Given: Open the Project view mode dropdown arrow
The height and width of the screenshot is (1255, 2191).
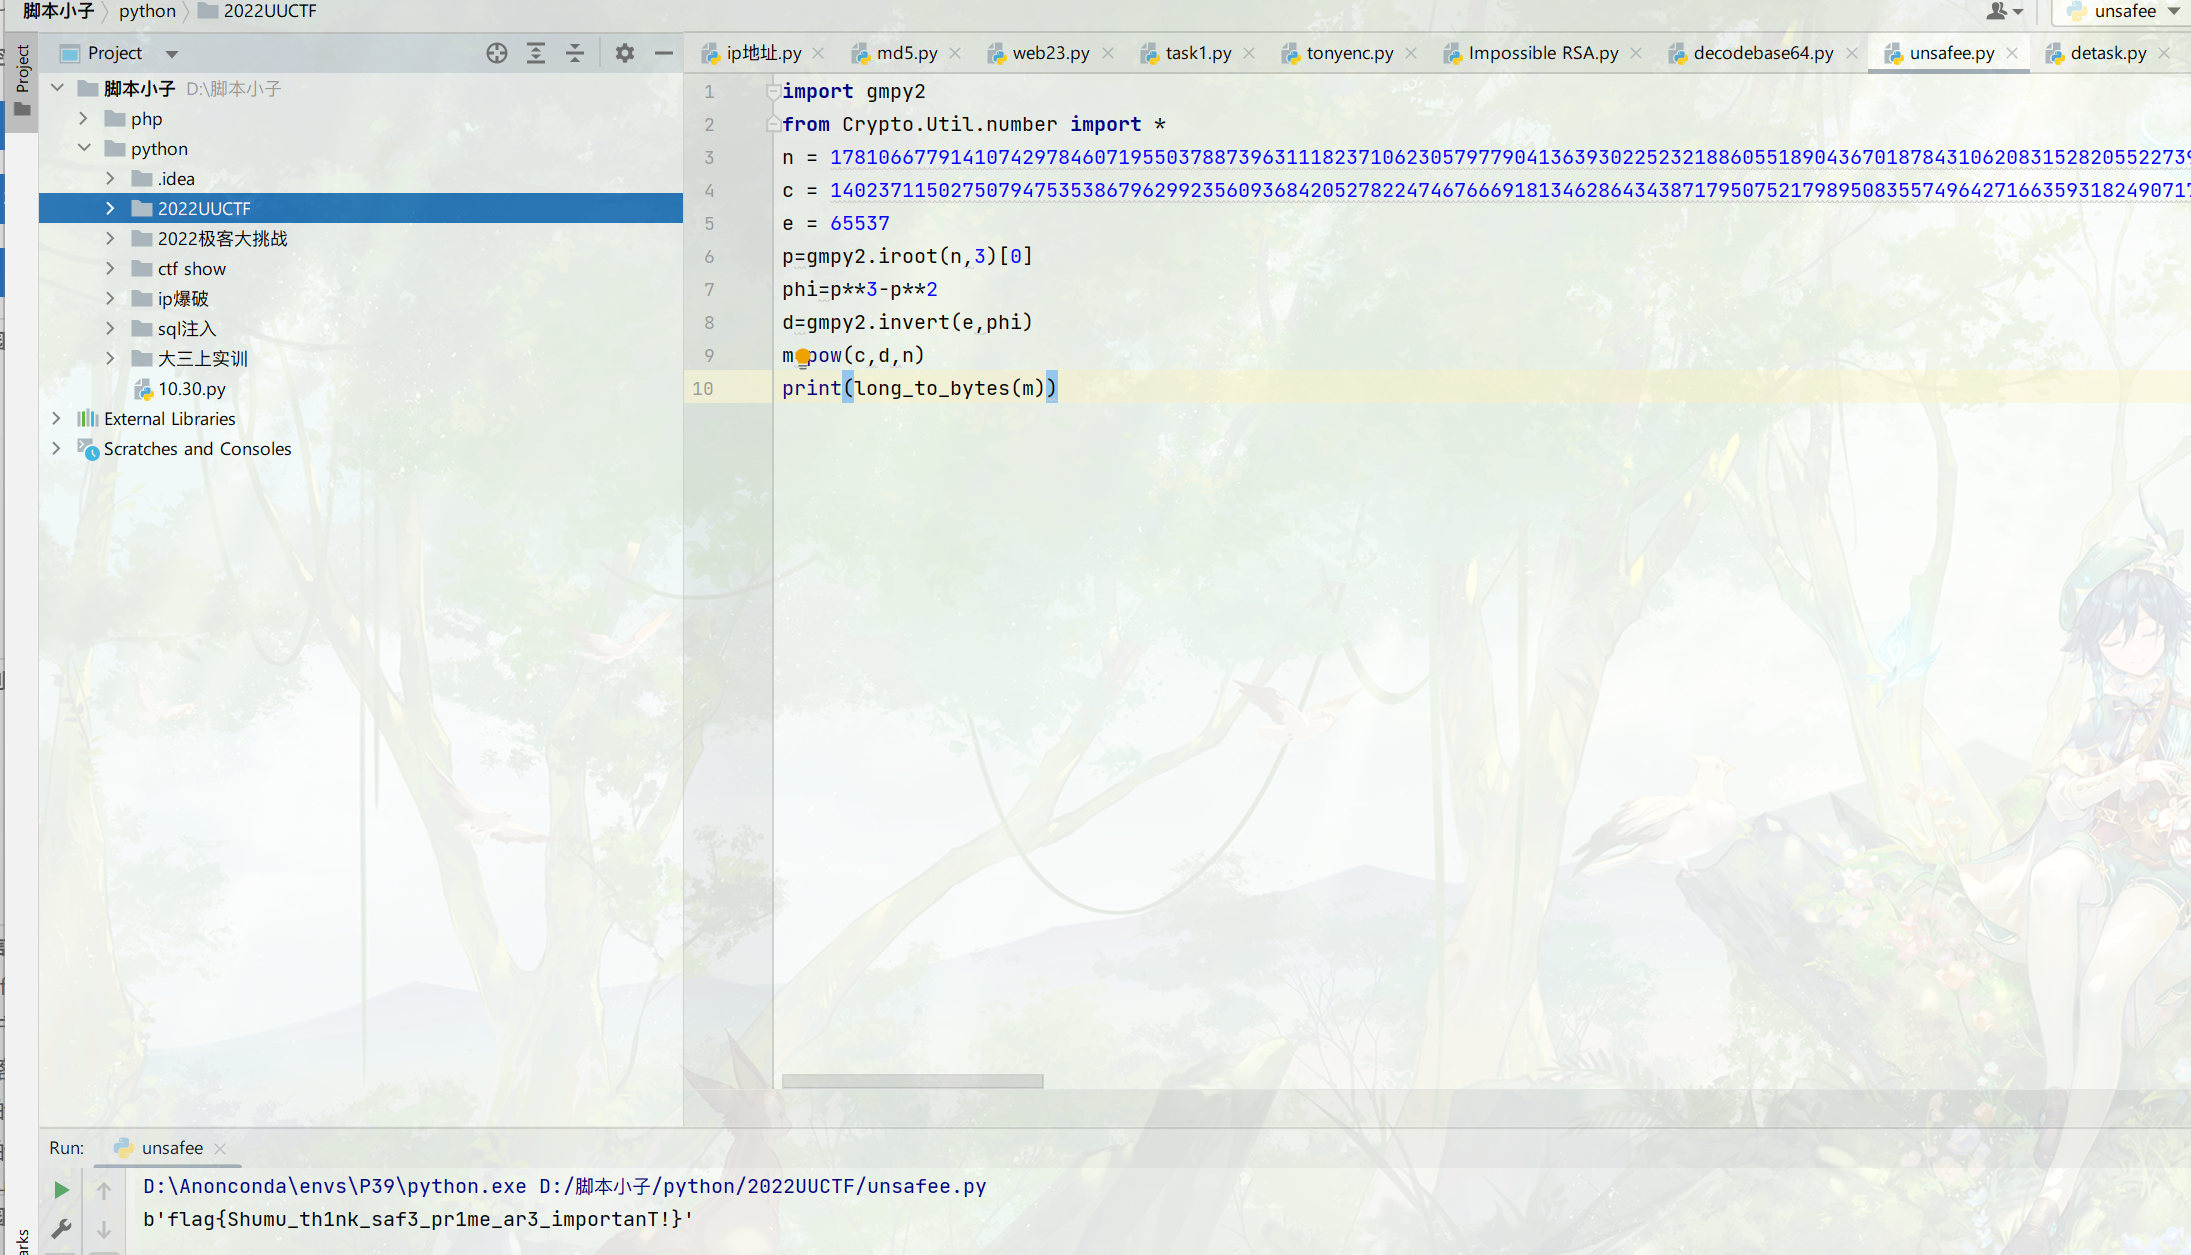Looking at the screenshot, I should (172, 54).
